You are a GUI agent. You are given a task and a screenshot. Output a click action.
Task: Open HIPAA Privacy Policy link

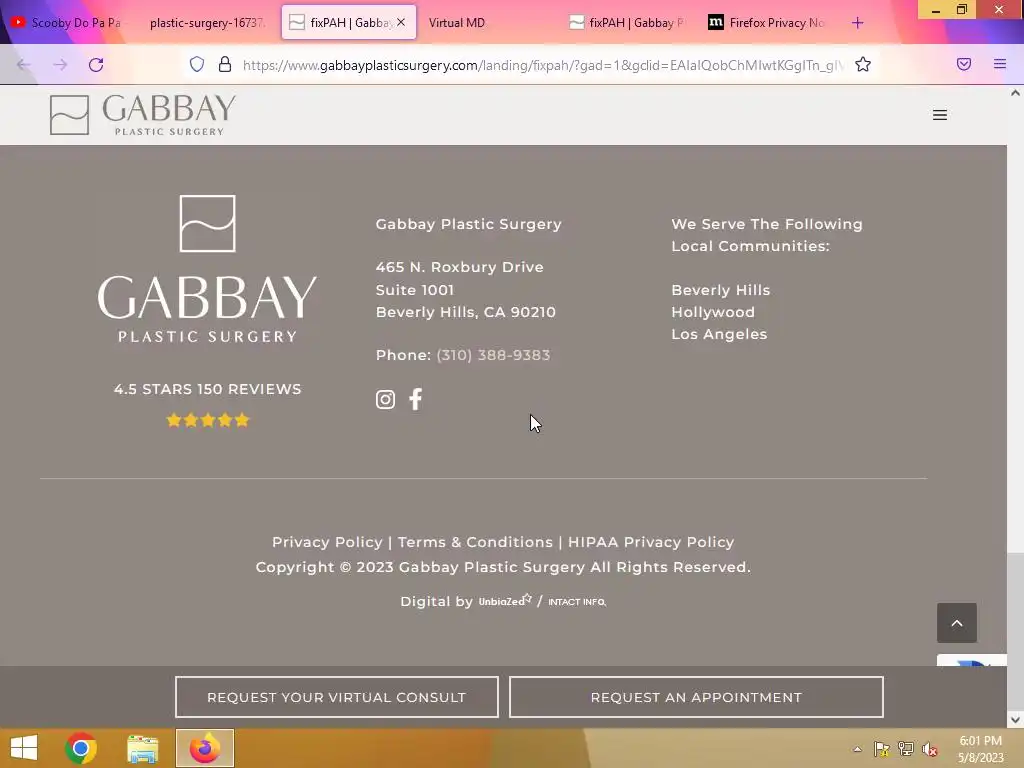[651, 542]
